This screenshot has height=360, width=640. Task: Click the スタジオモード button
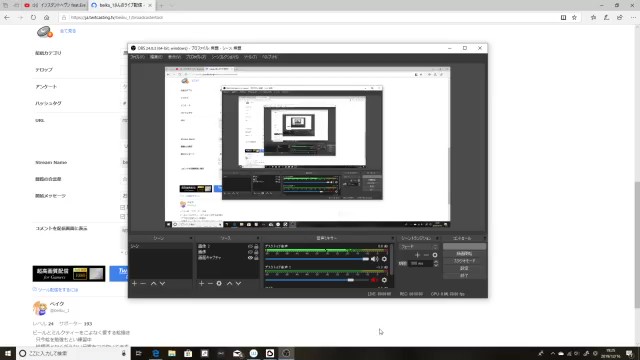tap(464, 261)
